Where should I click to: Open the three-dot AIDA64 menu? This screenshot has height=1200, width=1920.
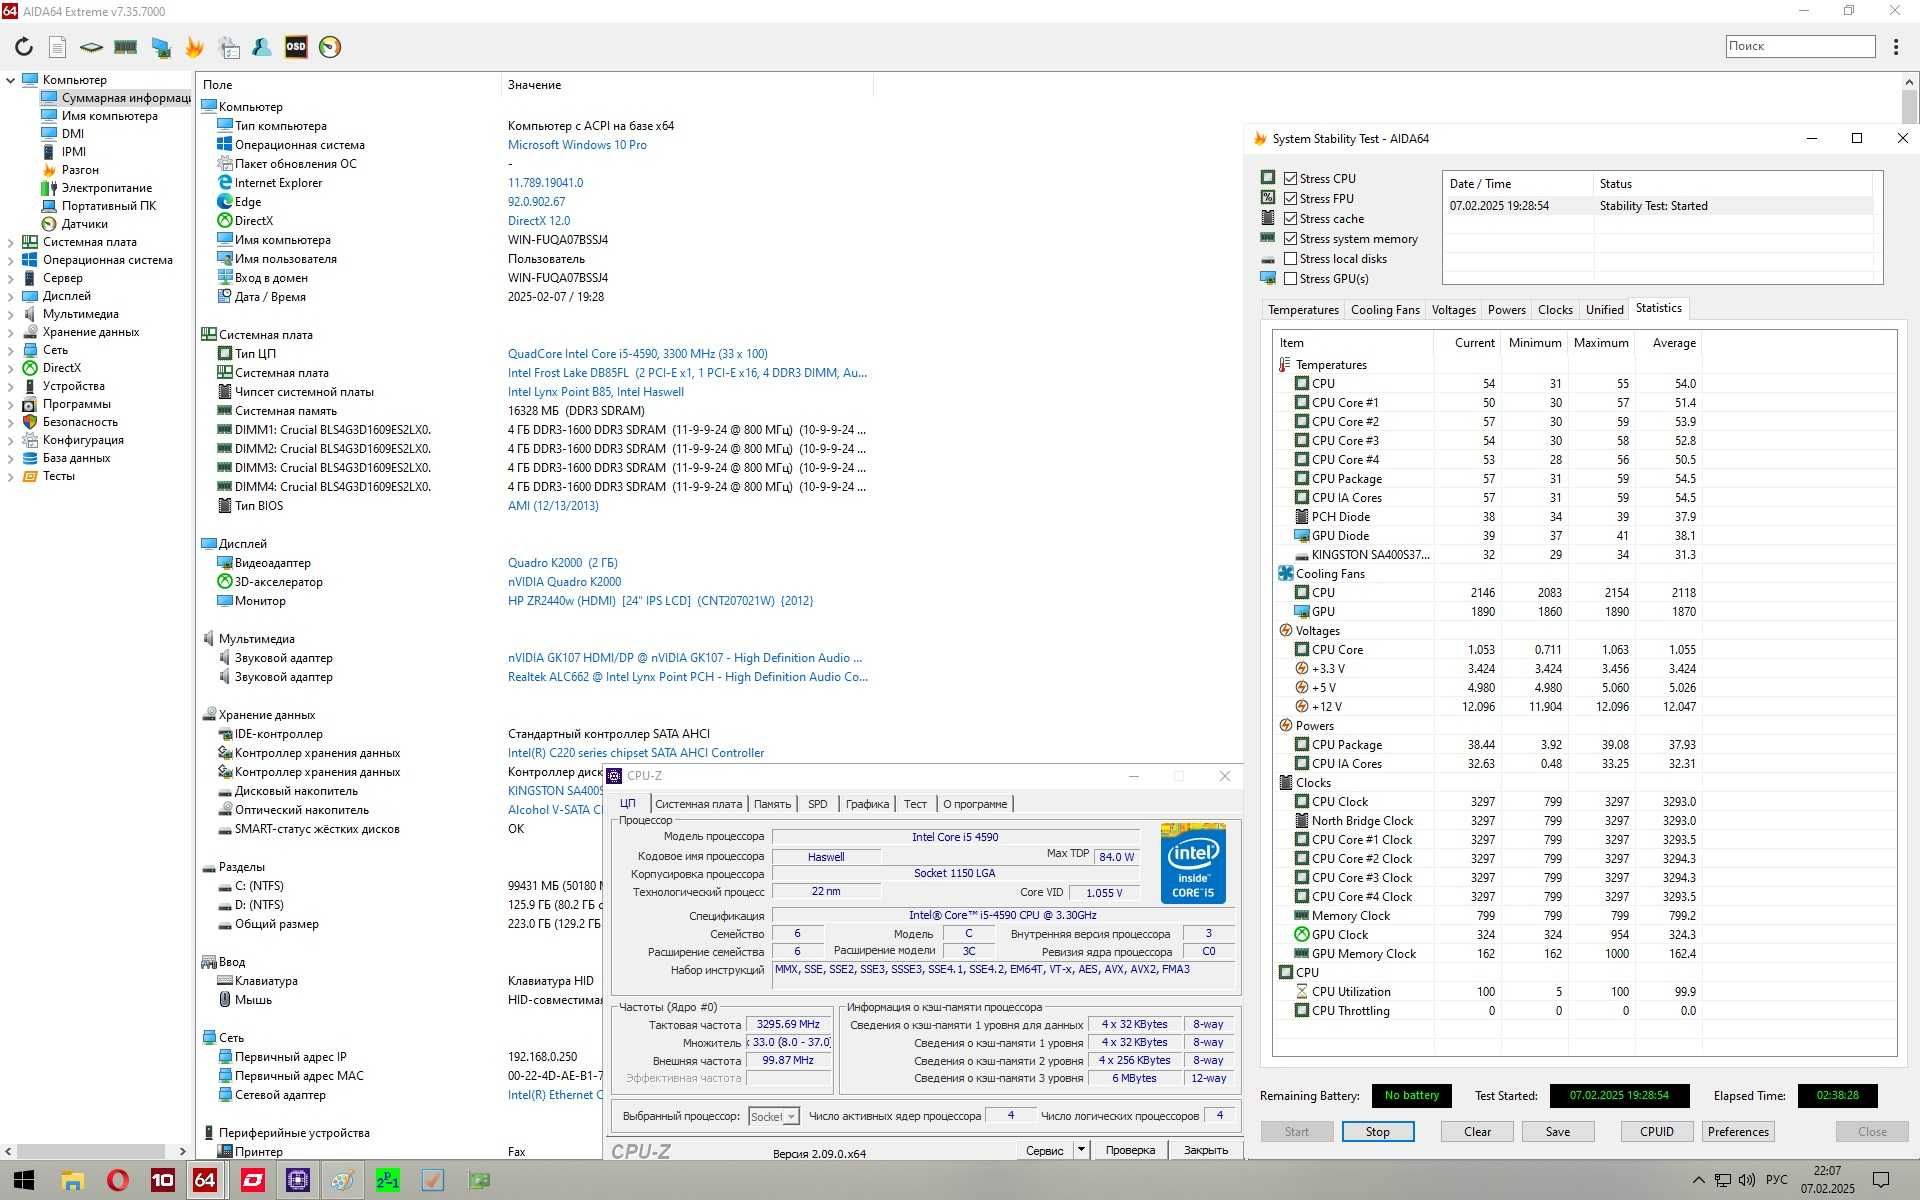coord(1895,47)
